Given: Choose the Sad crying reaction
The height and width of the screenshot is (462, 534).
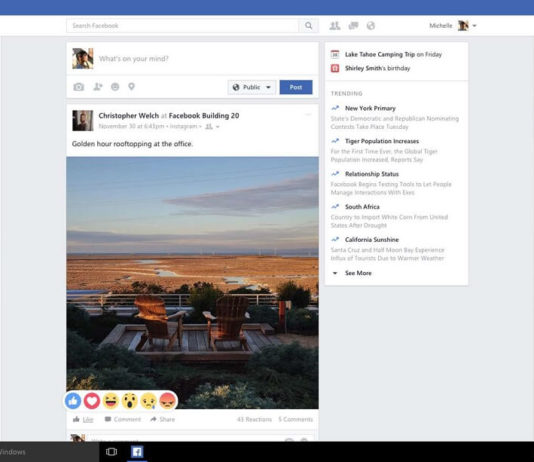Looking at the screenshot, I should pyautogui.click(x=148, y=401).
